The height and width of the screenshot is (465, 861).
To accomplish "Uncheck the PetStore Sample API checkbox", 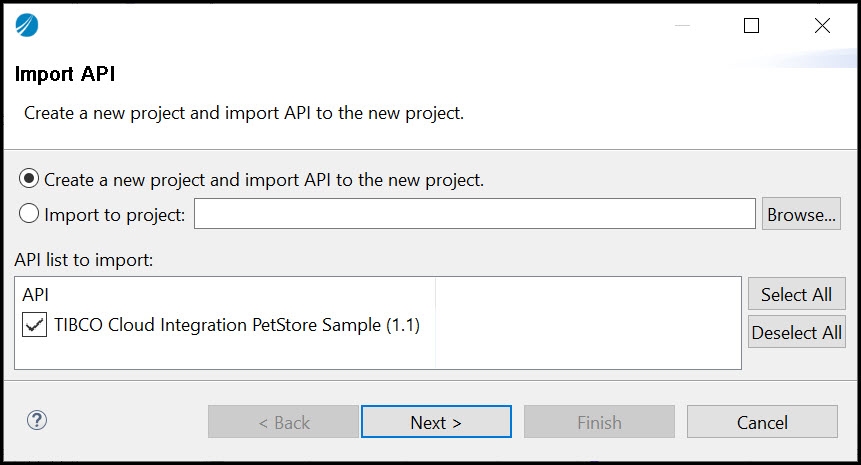I will pyautogui.click(x=35, y=324).
